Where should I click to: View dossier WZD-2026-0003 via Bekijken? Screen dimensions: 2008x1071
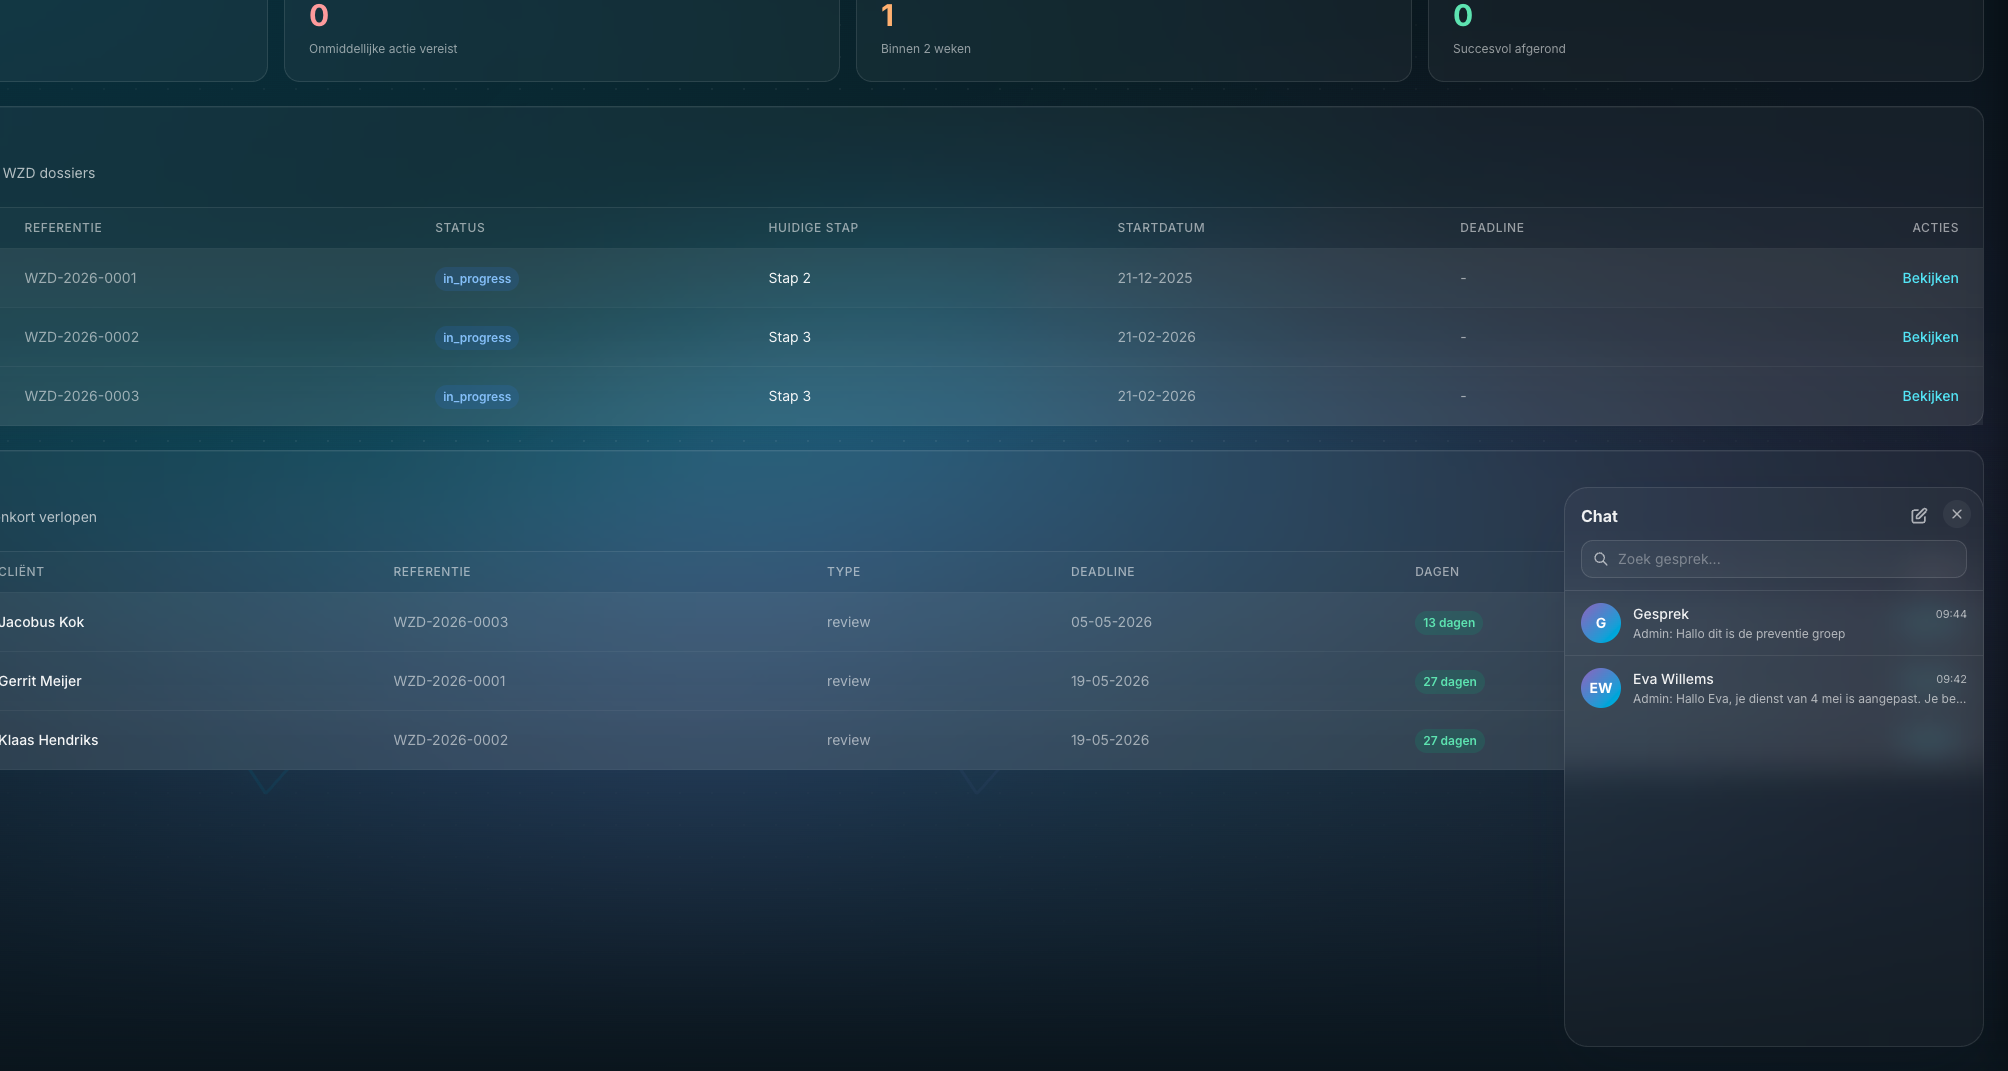click(x=1930, y=396)
